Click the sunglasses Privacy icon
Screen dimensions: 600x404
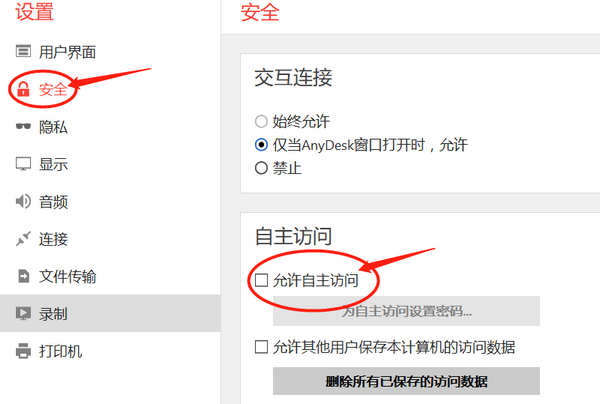[x=23, y=126]
